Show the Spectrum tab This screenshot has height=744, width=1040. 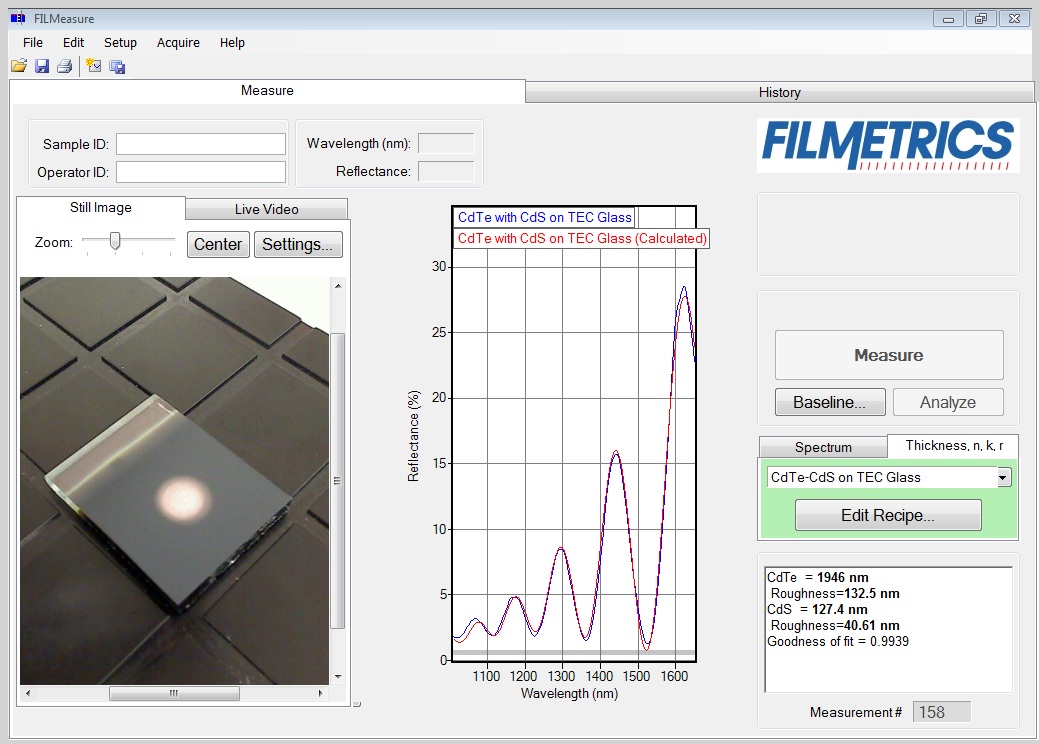[x=823, y=447]
